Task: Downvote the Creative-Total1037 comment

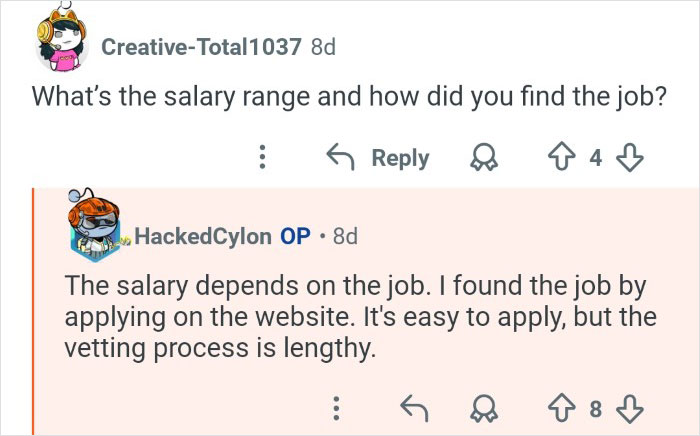Action: click(x=631, y=157)
